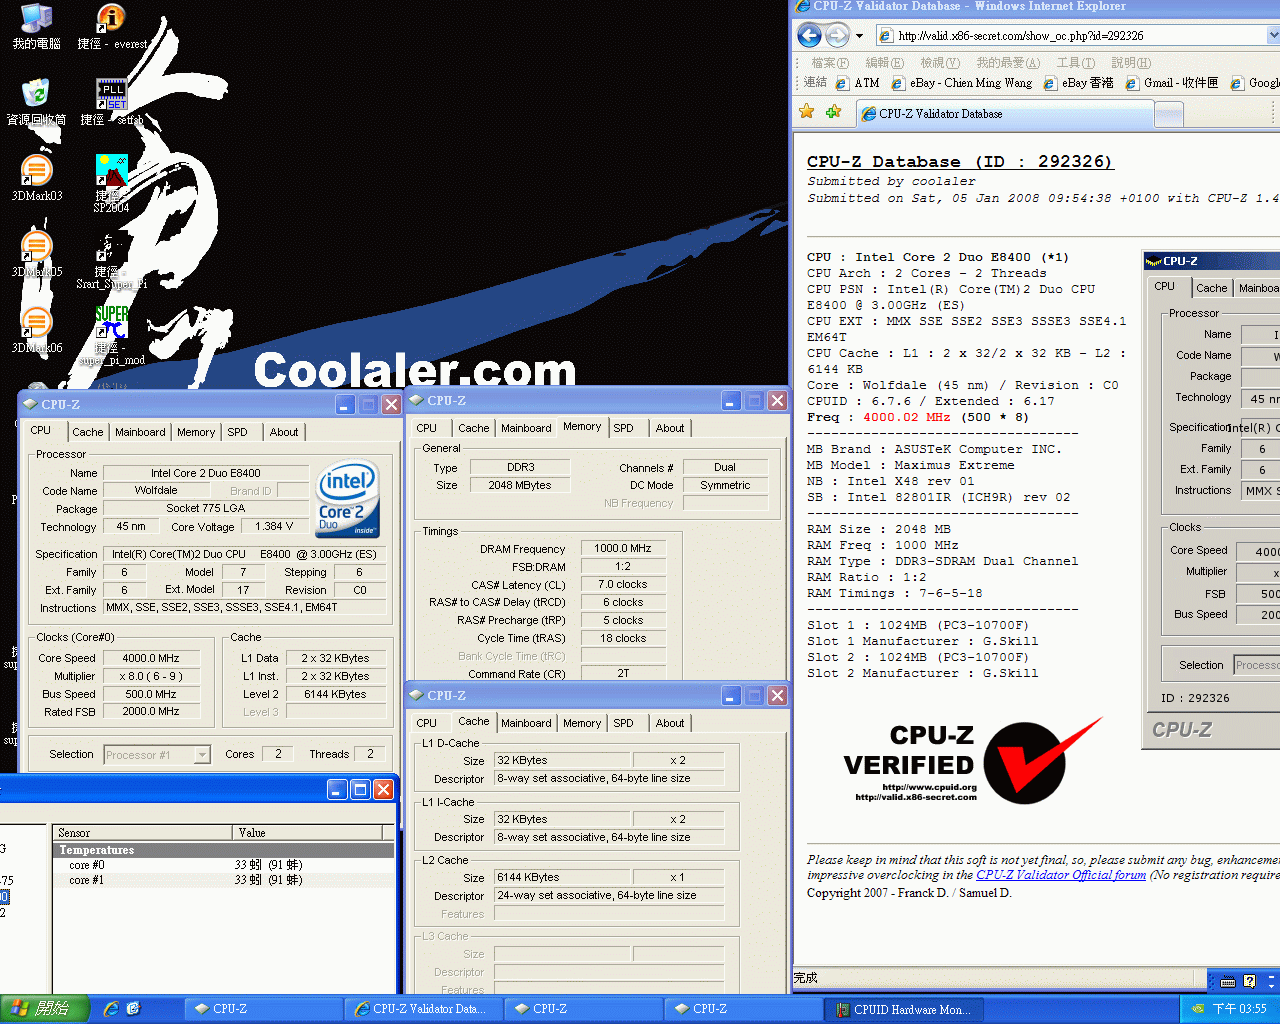Open About tab in the bottom CPU-Z window
This screenshot has width=1280, height=1024.
pos(670,723)
